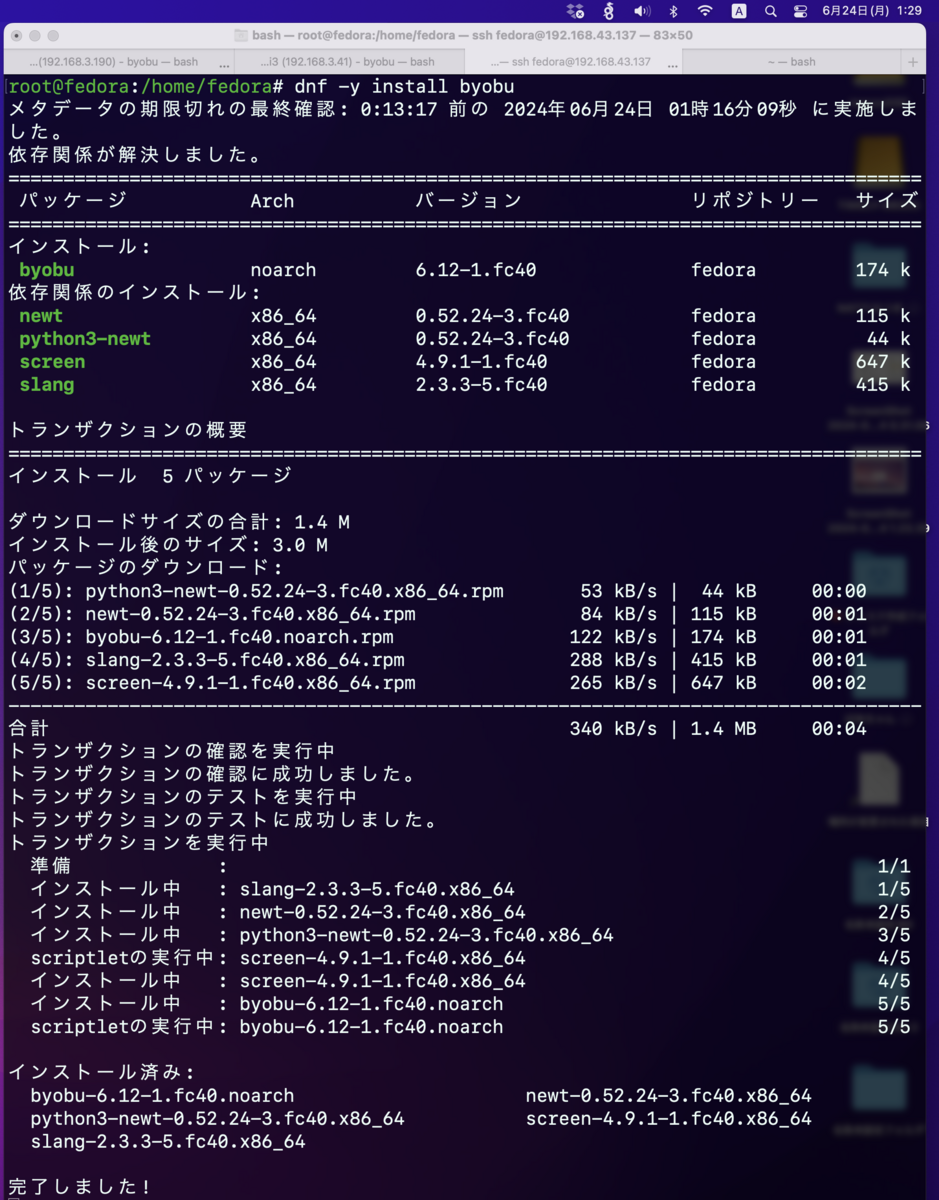
Task: Toggle Japanese input with the A input source icon
Action: 740,11
